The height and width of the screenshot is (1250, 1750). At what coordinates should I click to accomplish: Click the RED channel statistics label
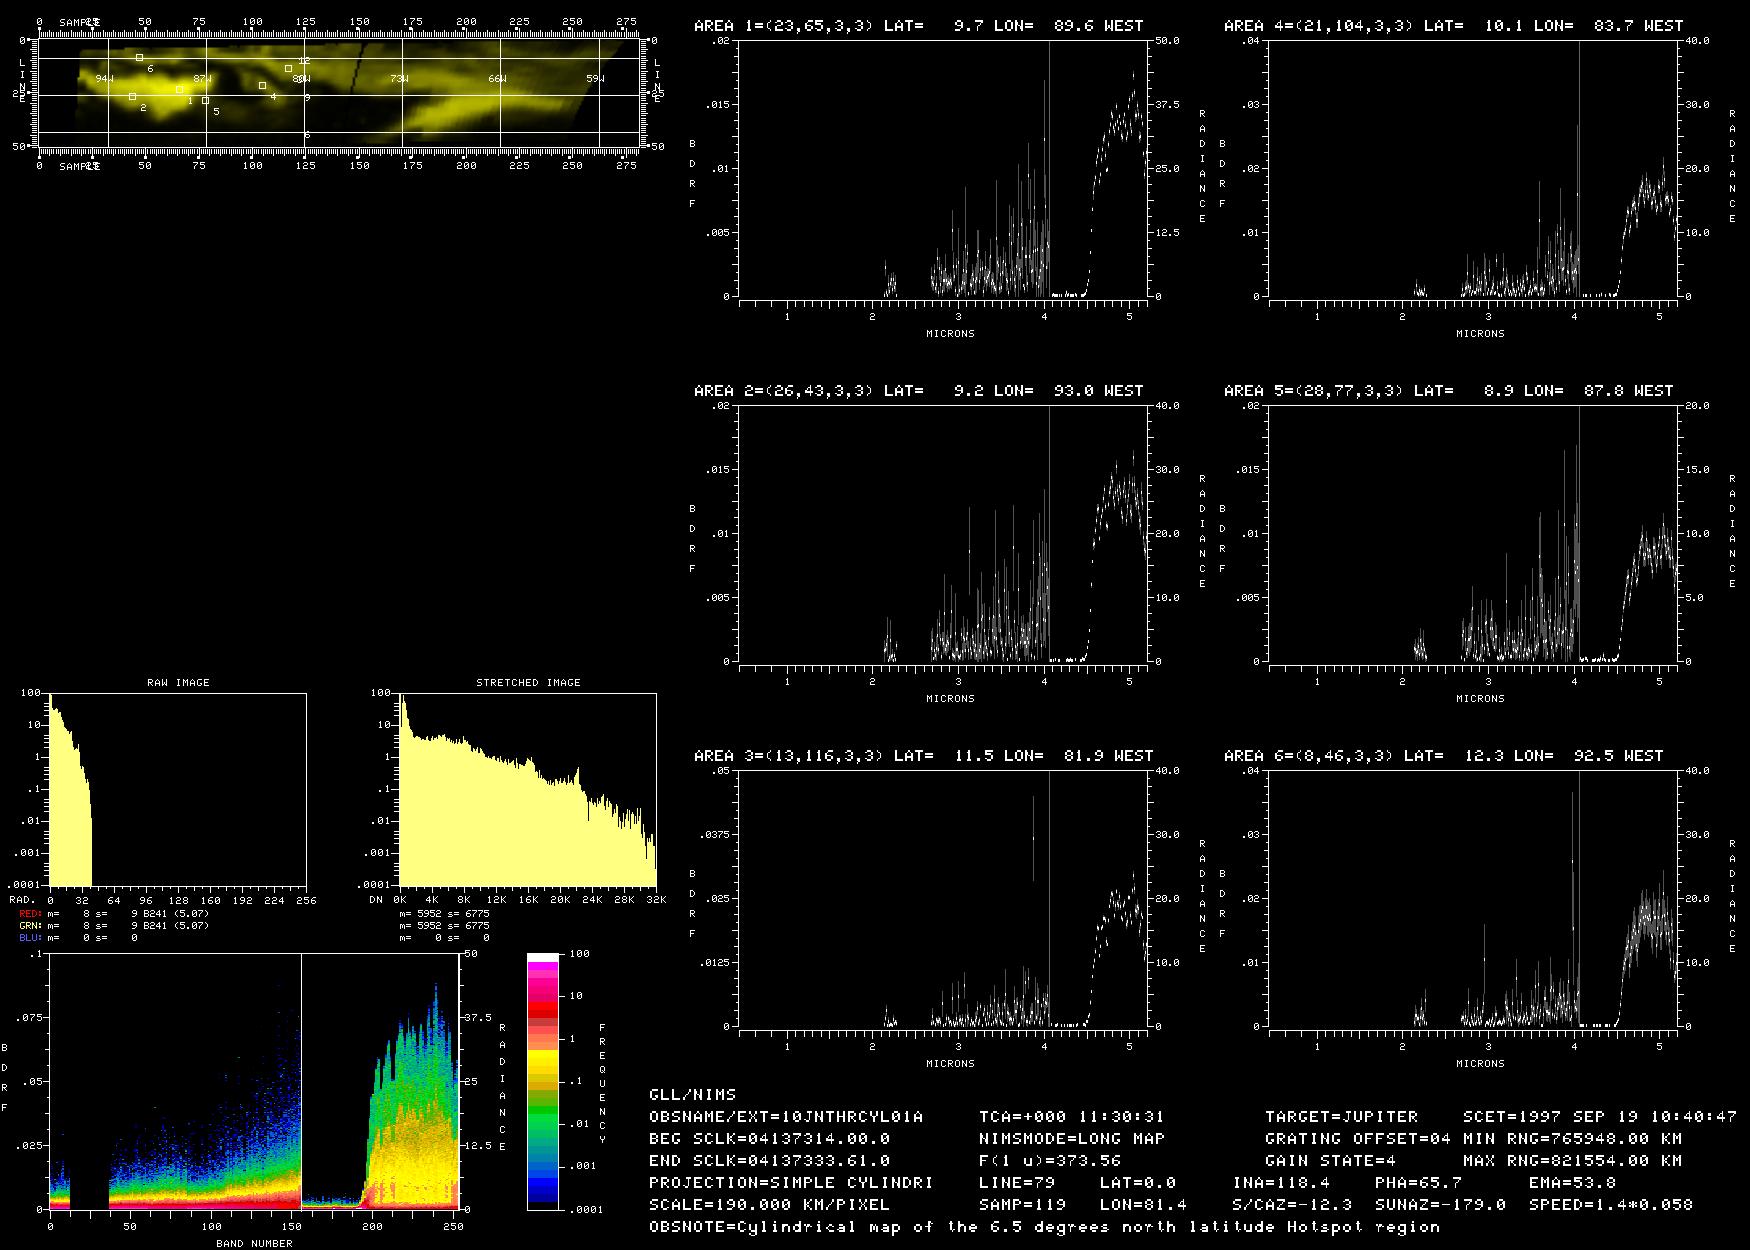29,914
